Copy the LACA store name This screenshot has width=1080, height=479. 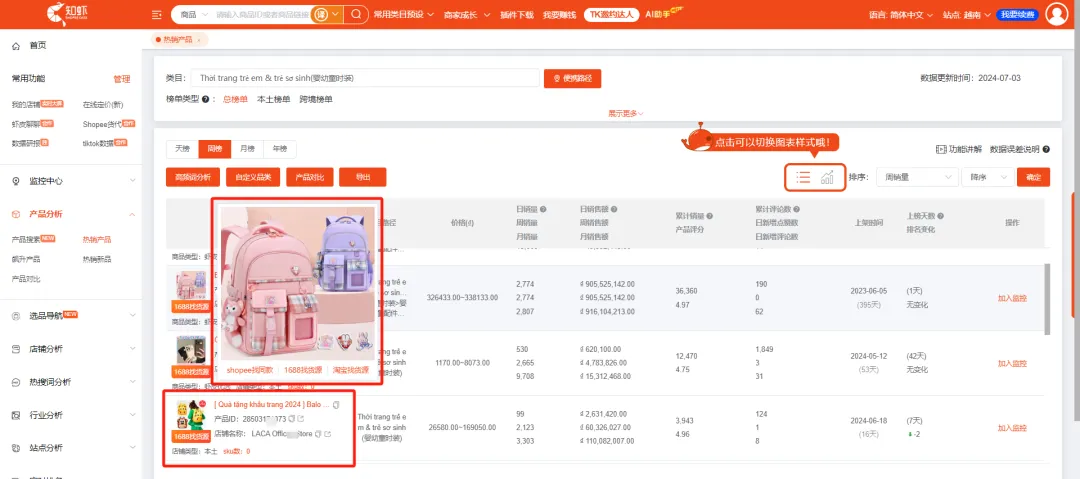pyautogui.click(x=318, y=434)
